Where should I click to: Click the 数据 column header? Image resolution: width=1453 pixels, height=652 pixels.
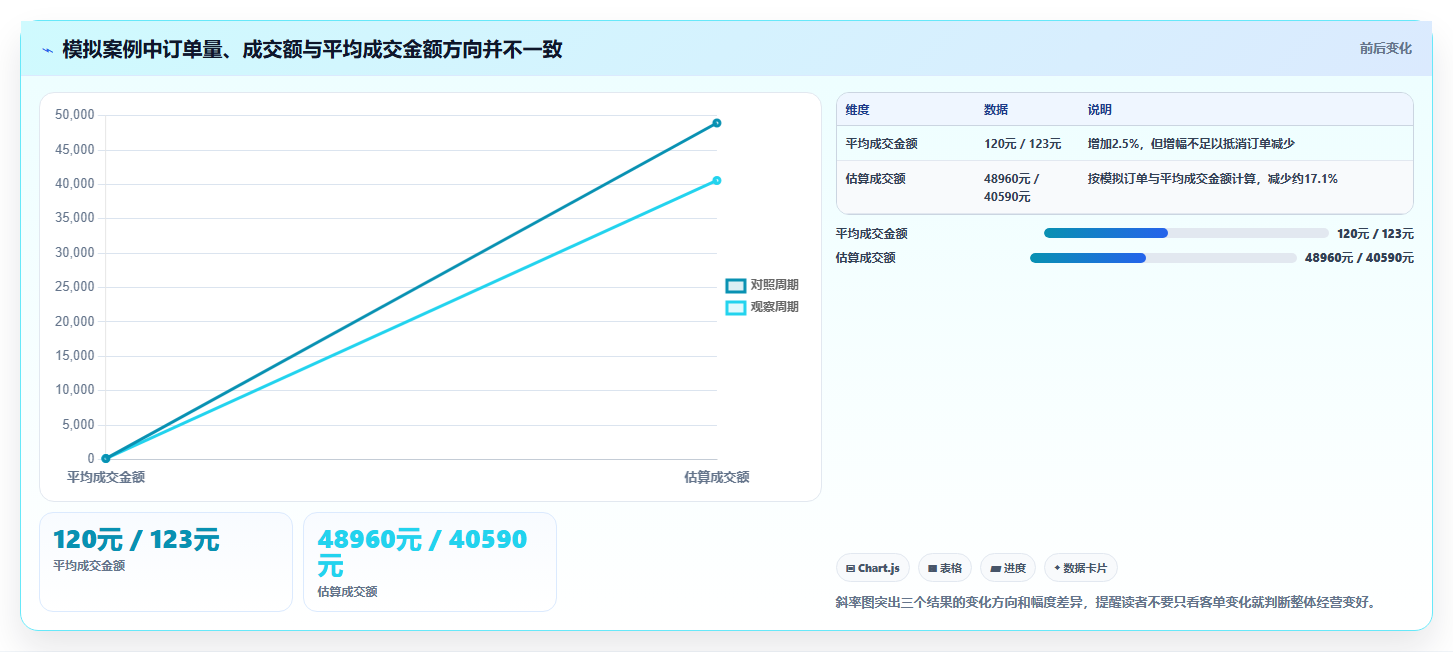(x=996, y=110)
